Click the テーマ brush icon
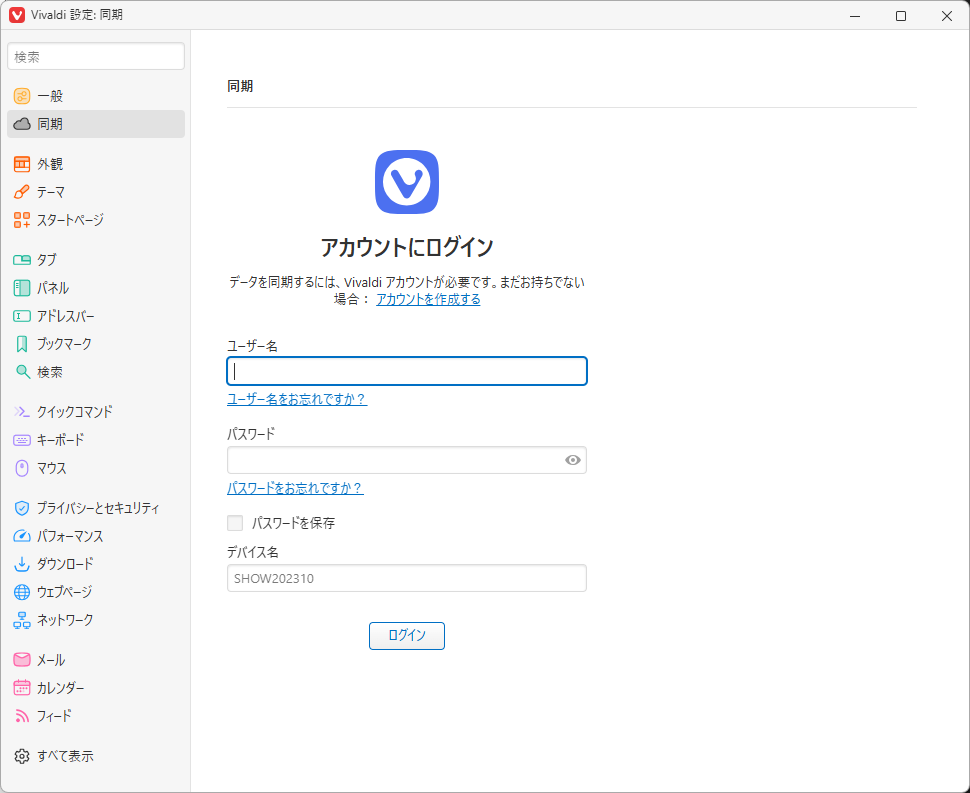The width and height of the screenshot is (970, 793). click(22, 192)
